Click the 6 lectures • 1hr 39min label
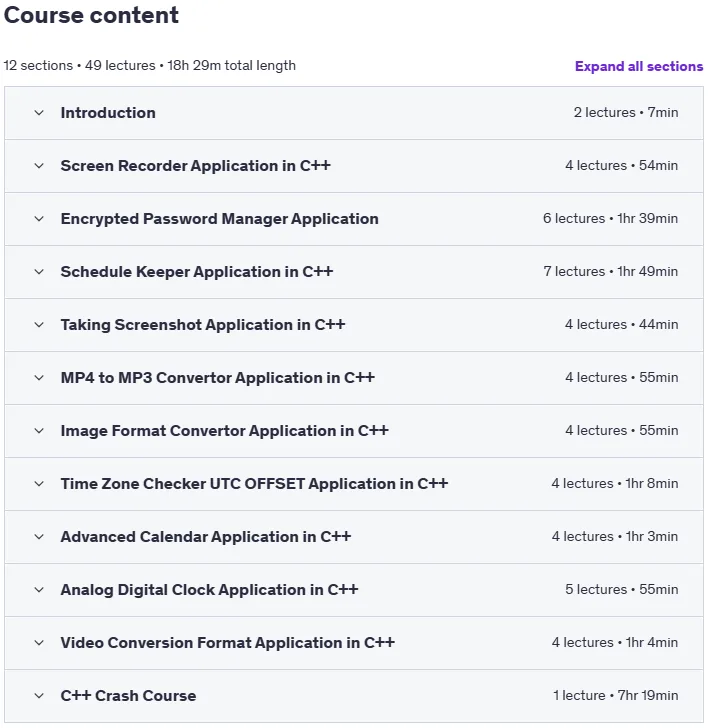 611,218
